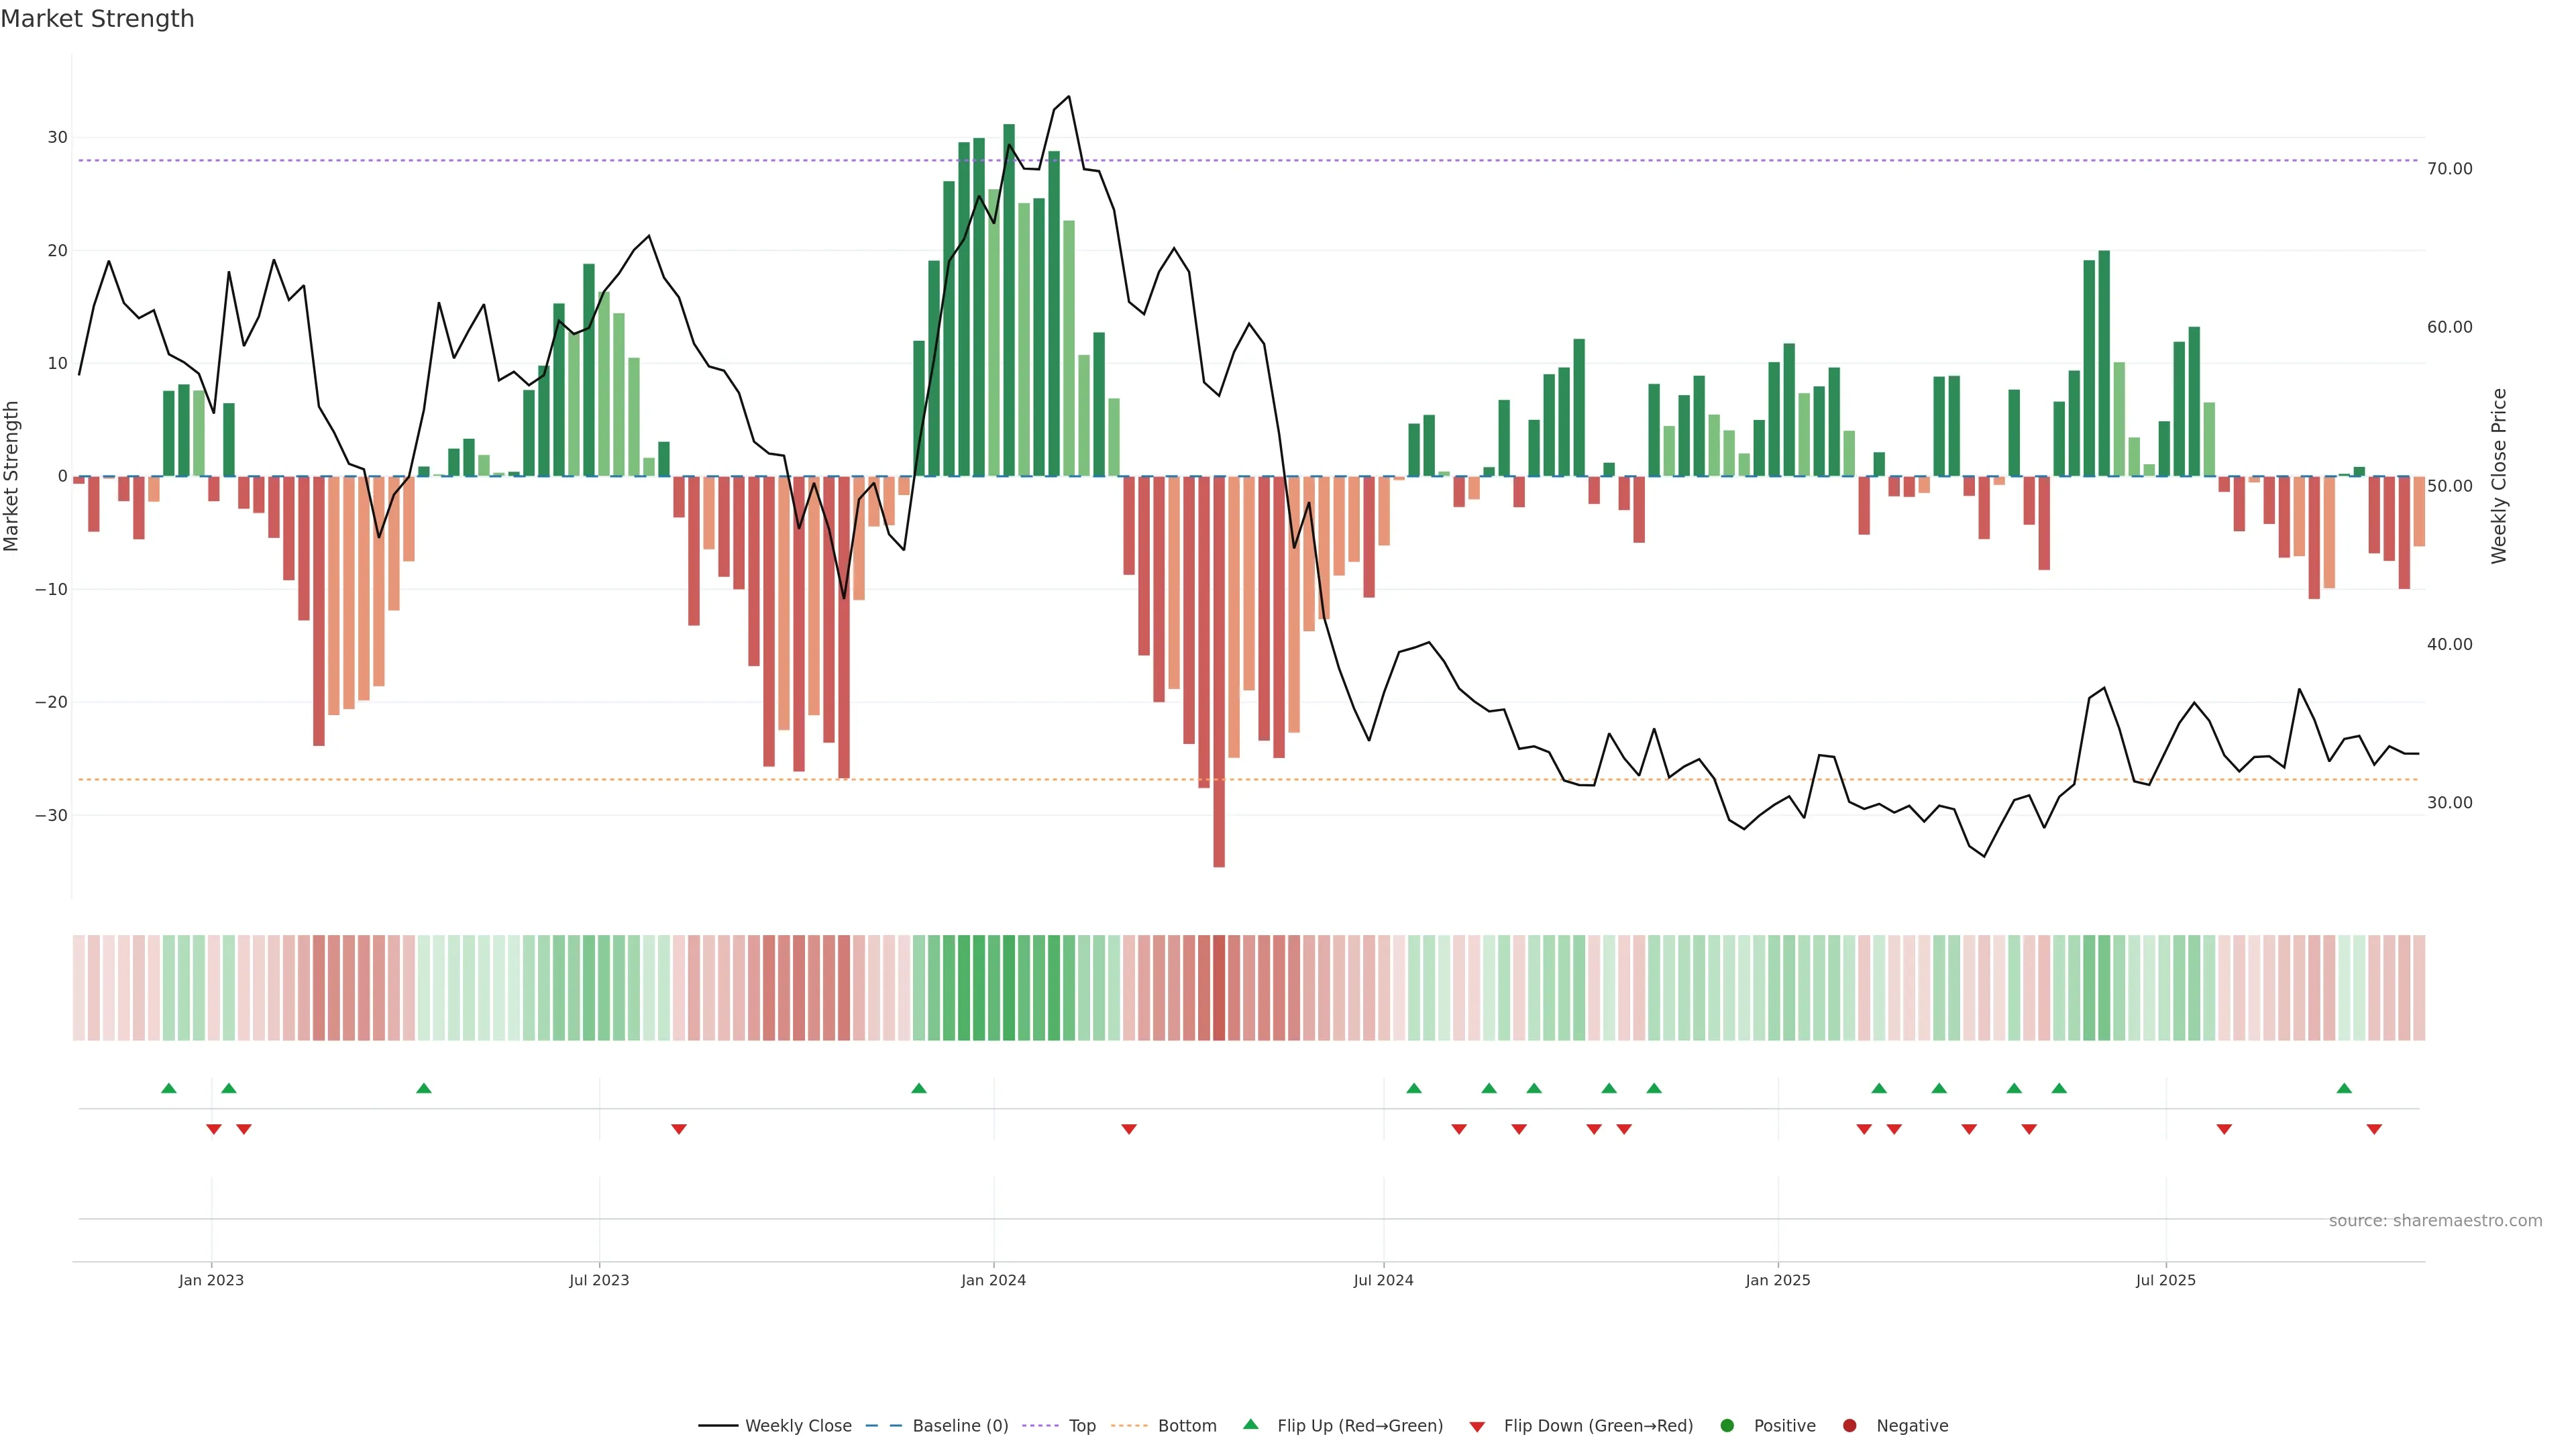Click the Flip Up marker near Jan 2024
The height and width of the screenshot is (1449, 2576).
(x=919, y=1088)
